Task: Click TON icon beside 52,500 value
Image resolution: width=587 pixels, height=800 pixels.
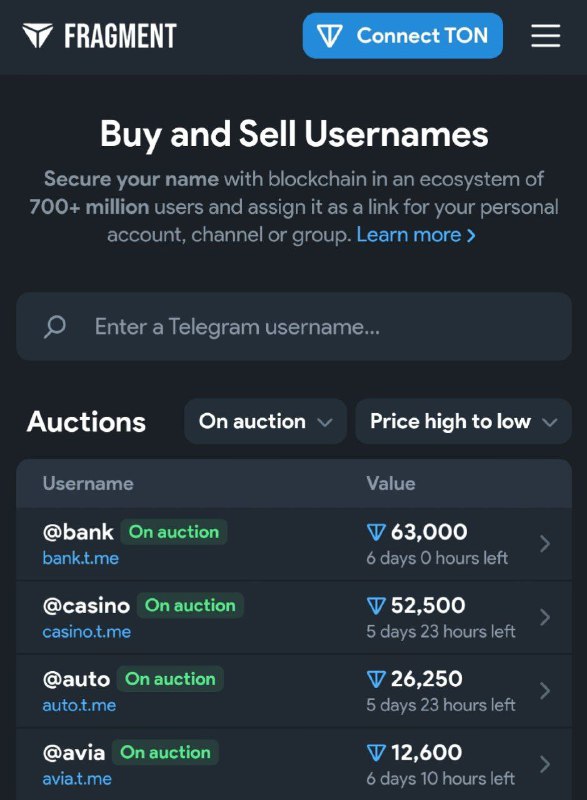Action: tap(376, 606)
